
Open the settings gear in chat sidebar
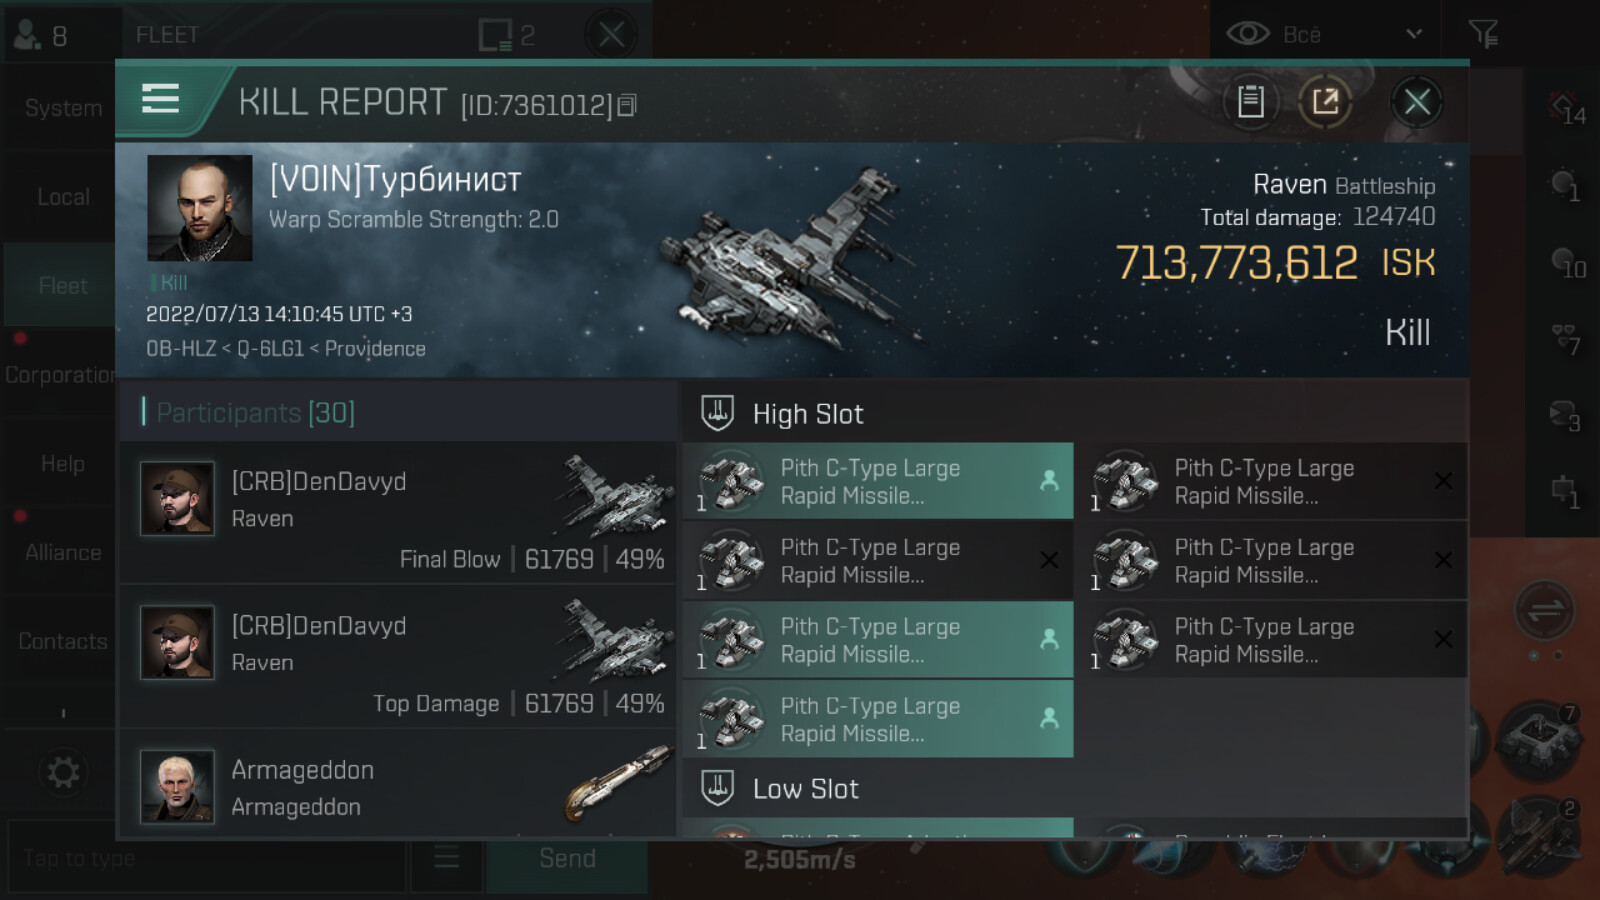(x=63, y=772)
